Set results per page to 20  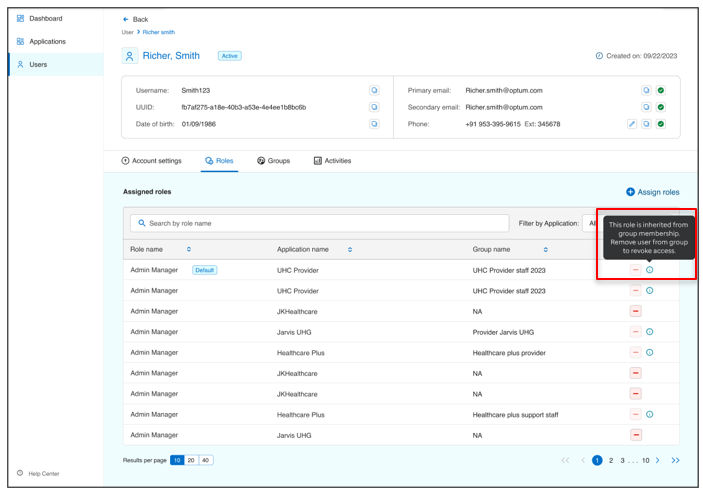click(191, 460)
